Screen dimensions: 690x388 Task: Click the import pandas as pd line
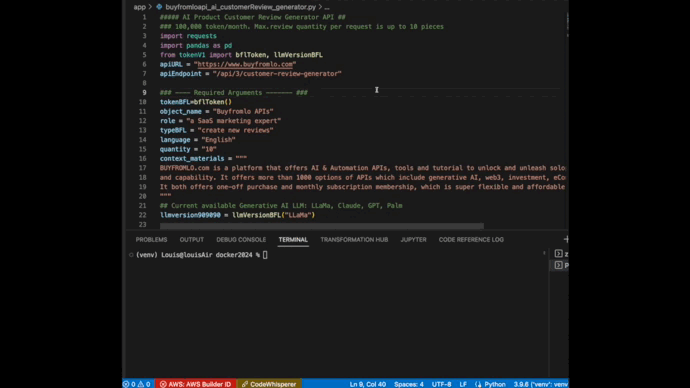point(196,45)
